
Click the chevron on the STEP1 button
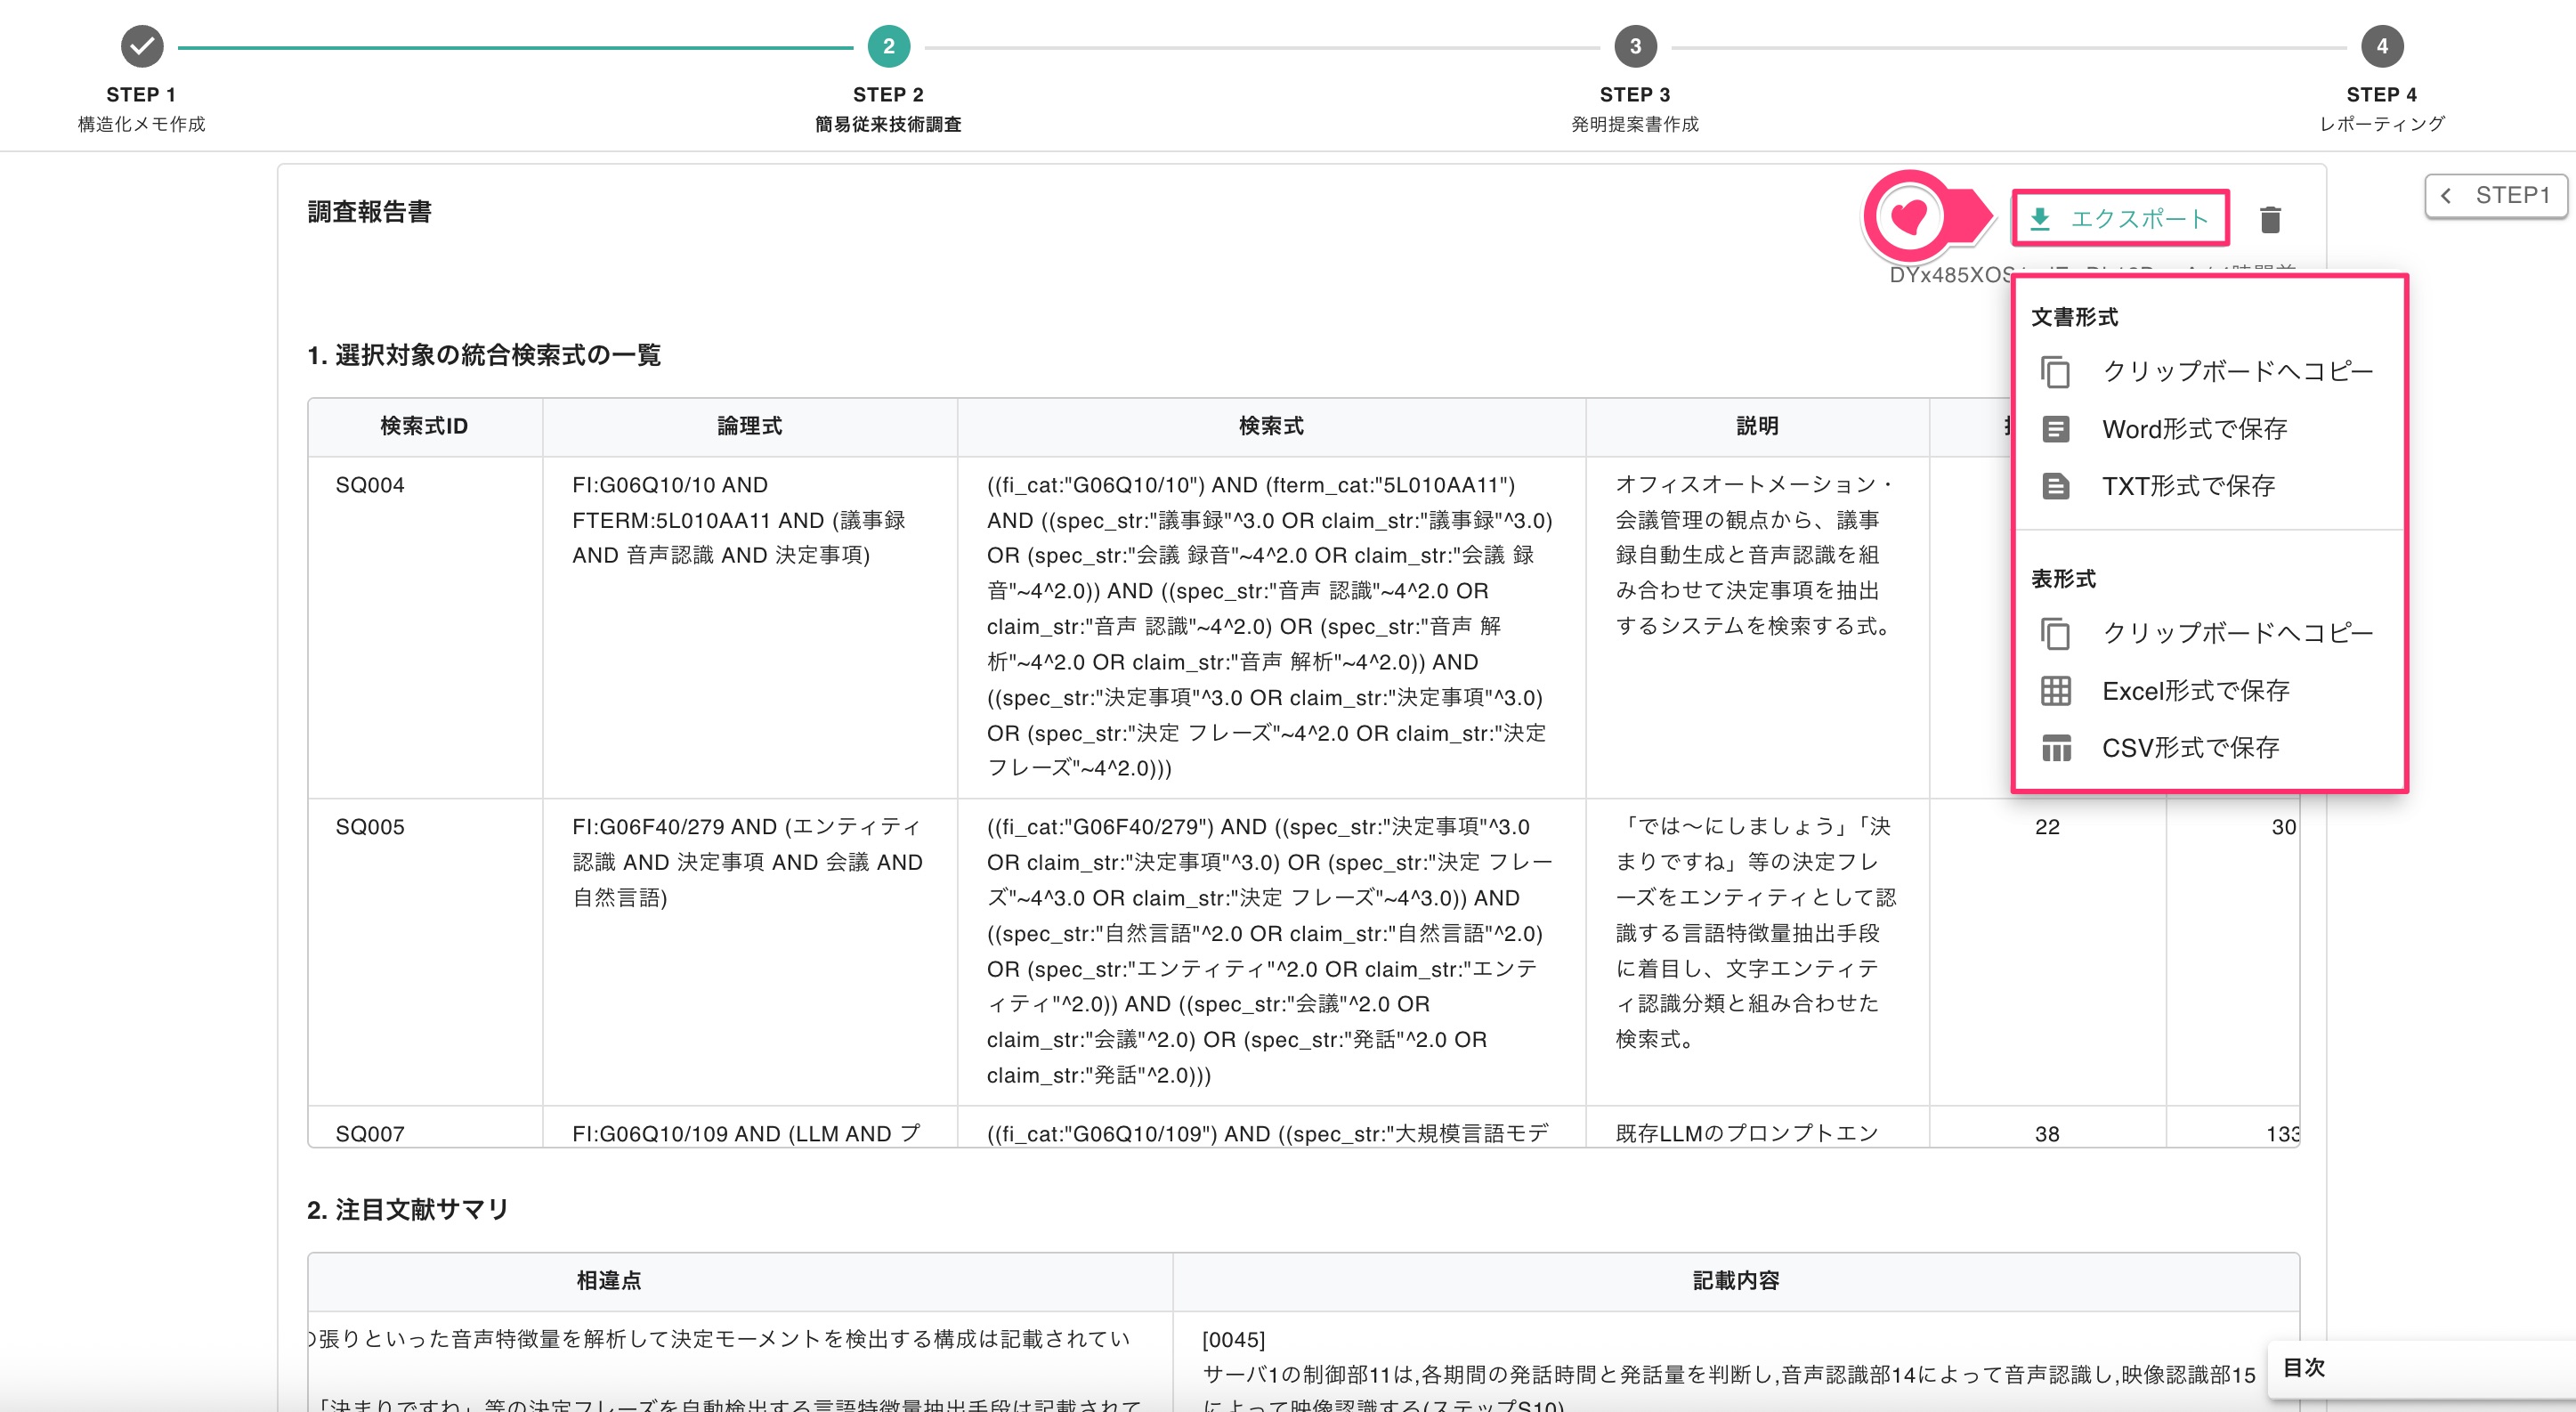pyautogui.click(x=2445, y=195)
